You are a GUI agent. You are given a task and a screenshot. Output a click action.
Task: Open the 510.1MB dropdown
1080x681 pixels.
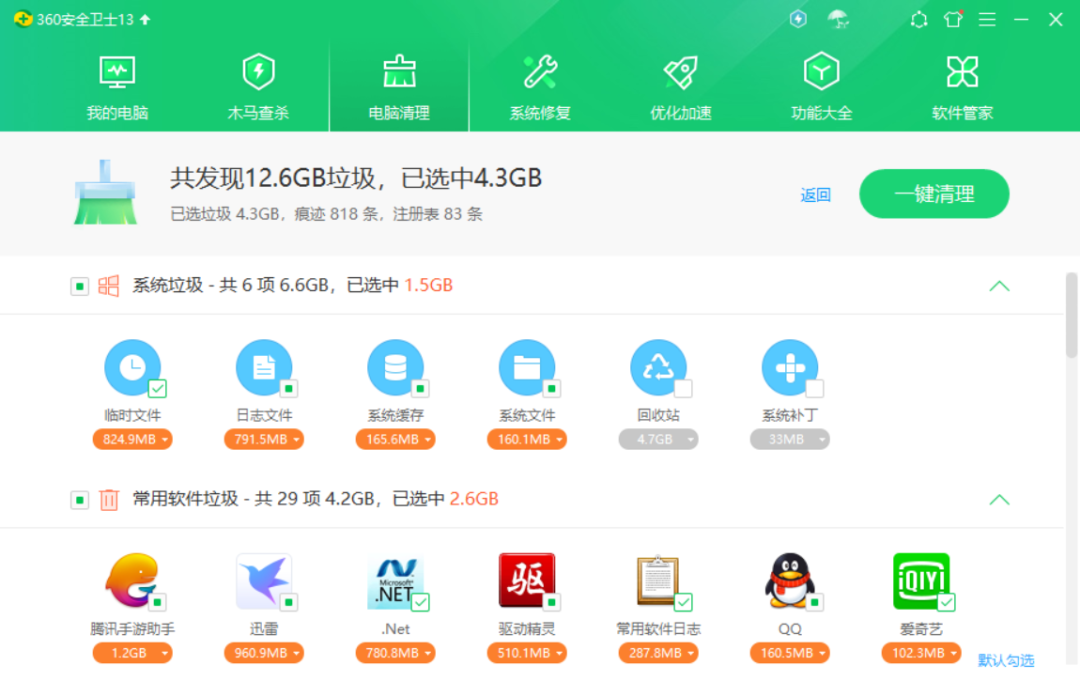click(x=527, y=653)
